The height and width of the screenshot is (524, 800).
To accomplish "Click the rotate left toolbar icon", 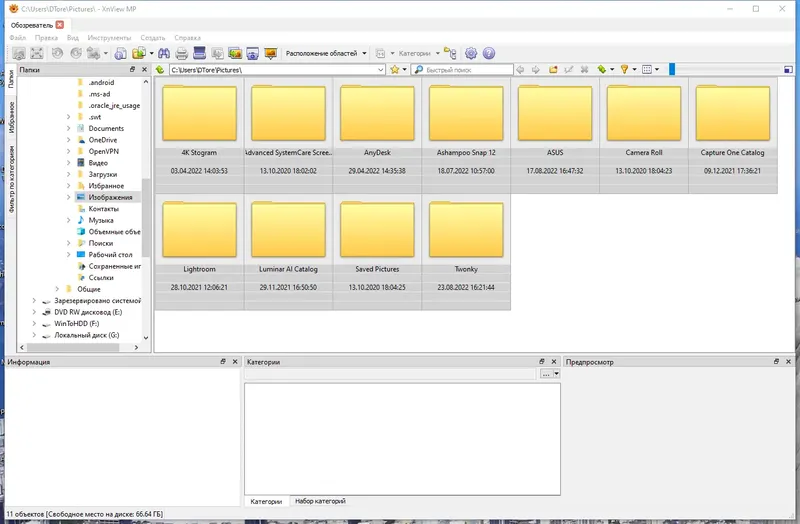I will click(57, 53).
